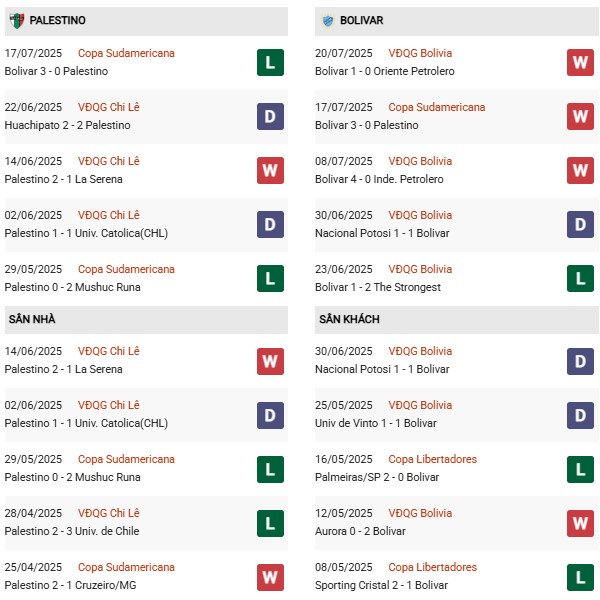Viewport: 600px width, 600px height.
Task: Click the L badge for Bolivar 1 - 2 The Strongest
Action: pyautogui.click(x=580, y=278)
